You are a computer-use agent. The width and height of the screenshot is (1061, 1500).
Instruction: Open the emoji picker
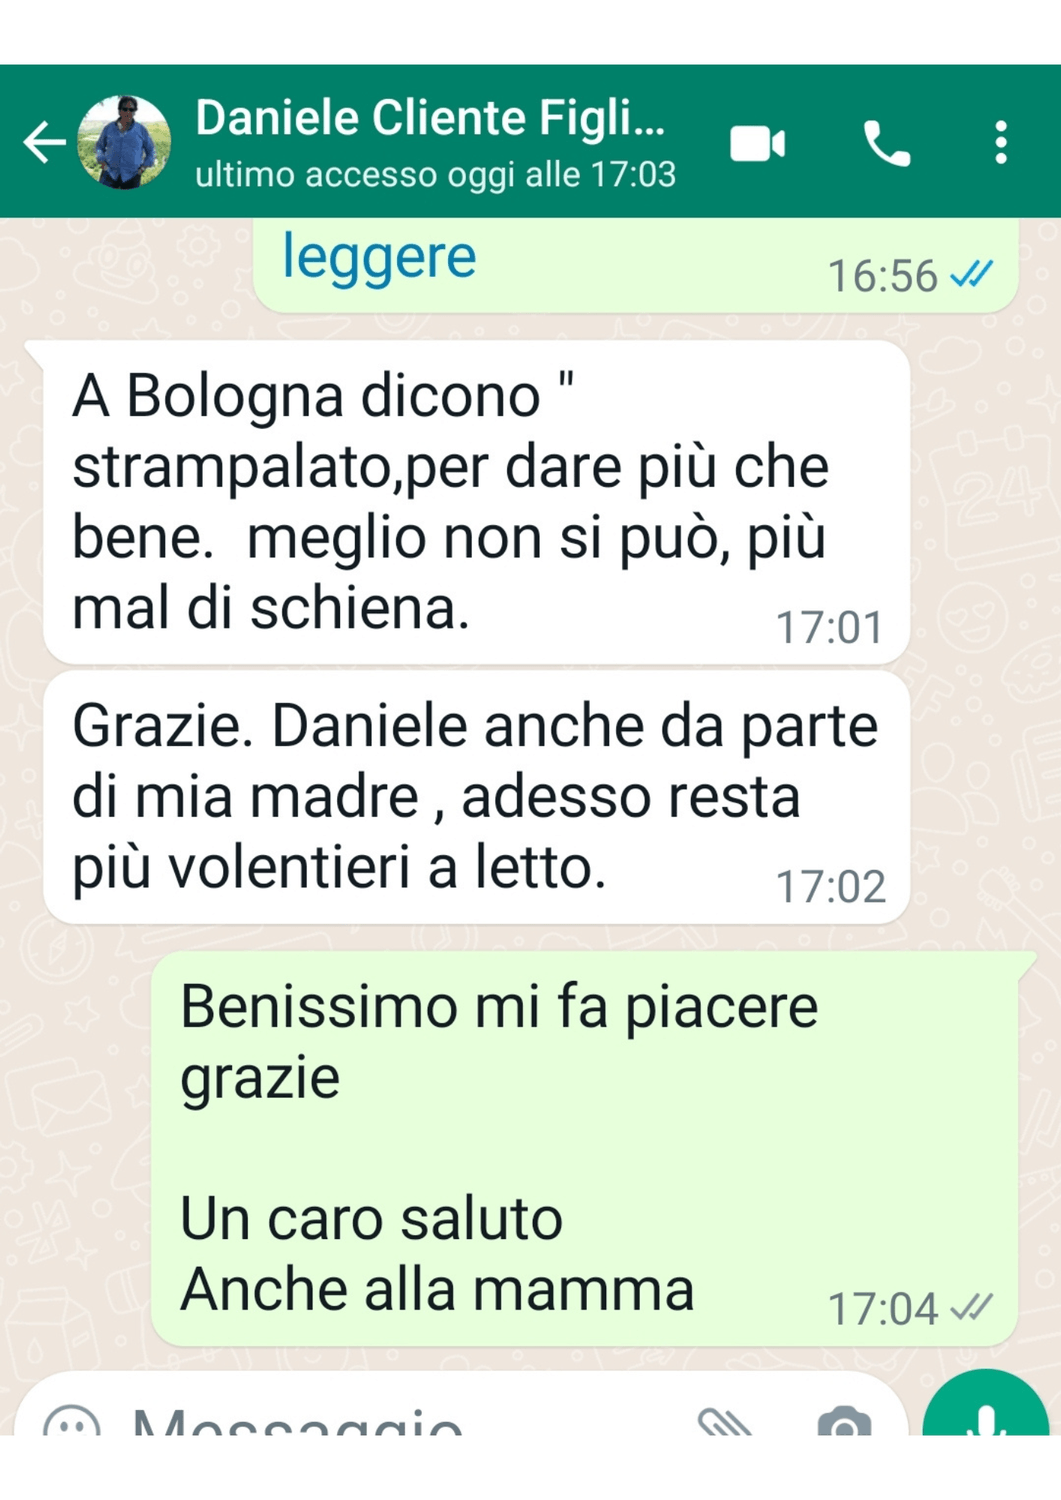72,1420
